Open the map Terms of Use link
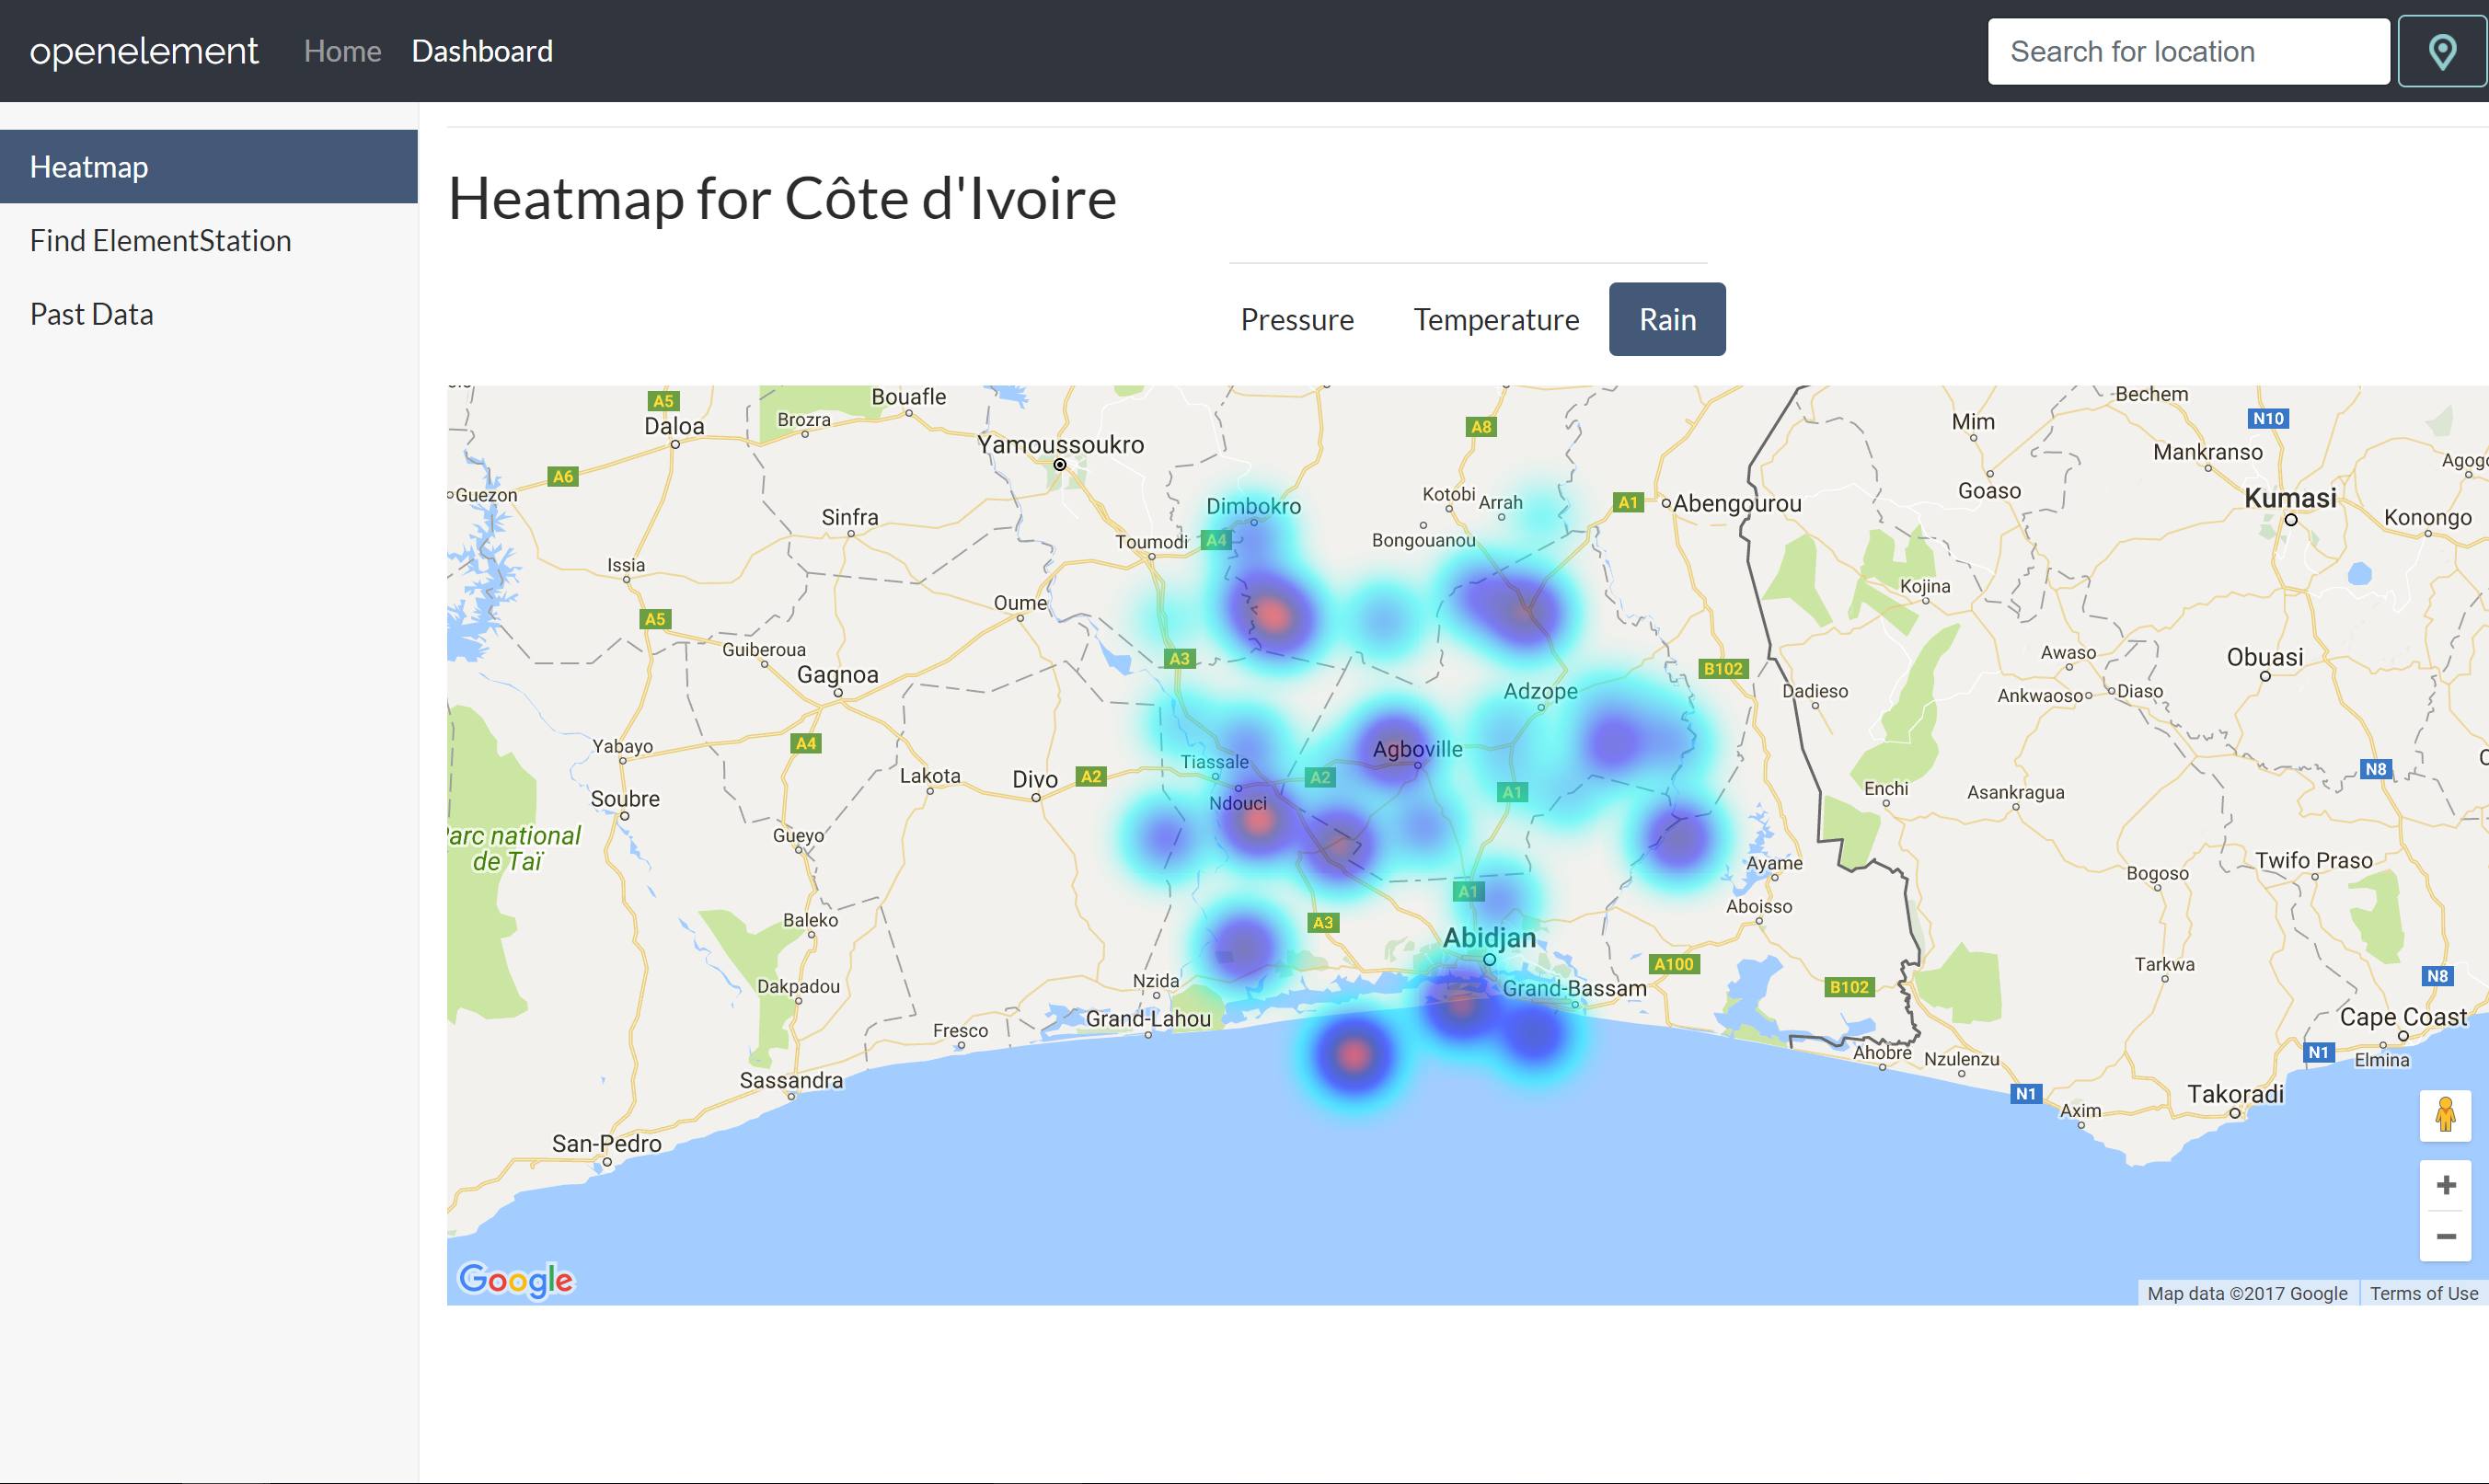 (x=2423, y=1293)
